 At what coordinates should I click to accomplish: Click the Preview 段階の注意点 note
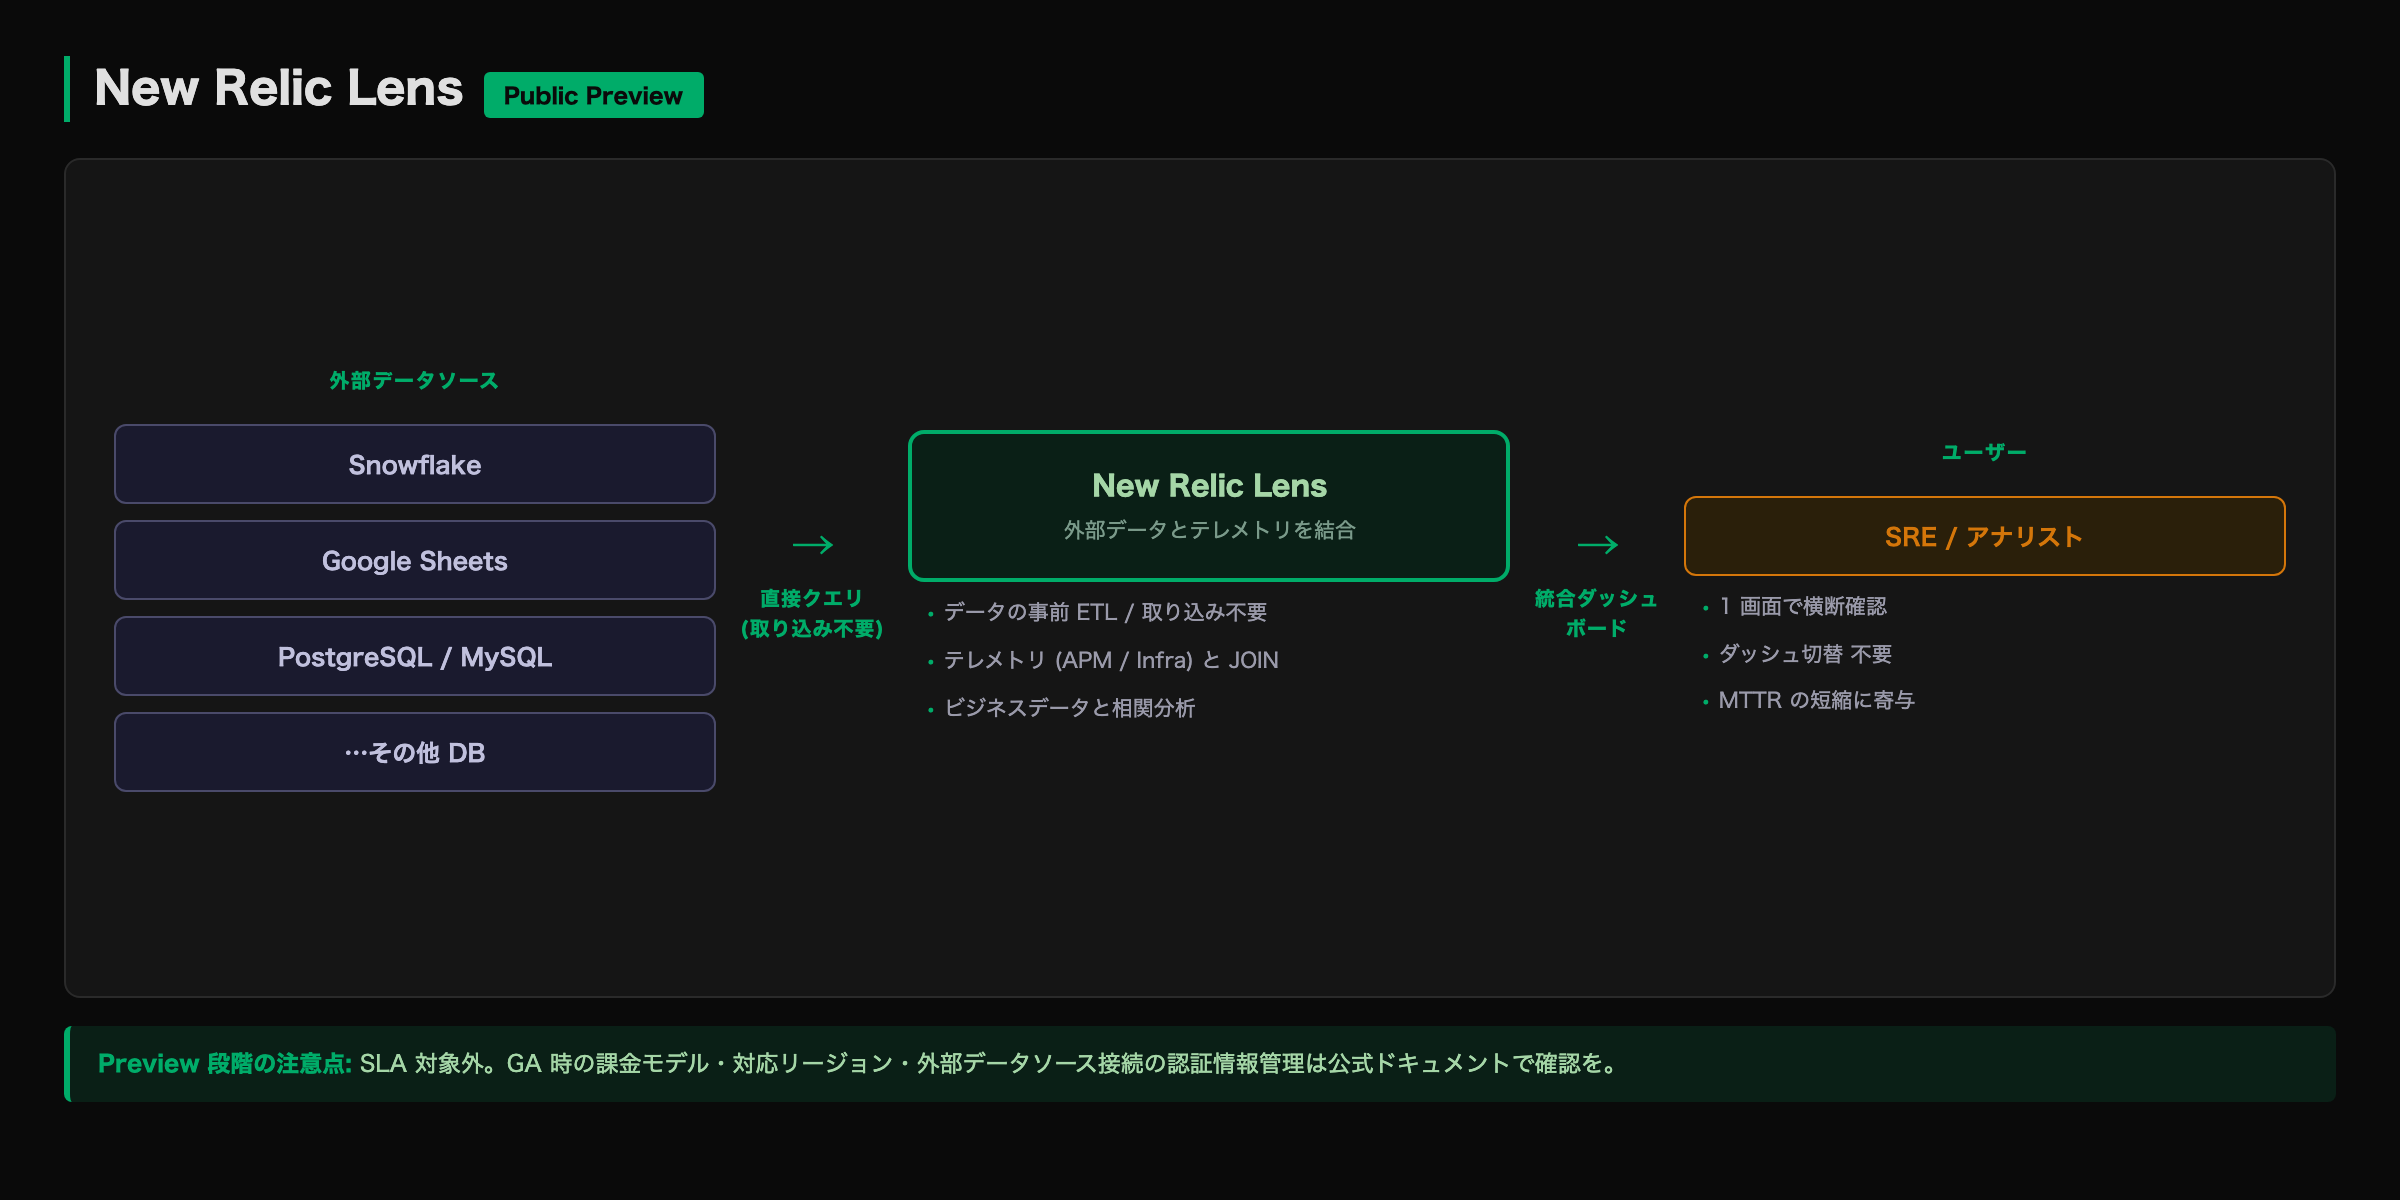pyautogui.click(x=1200, y=1064)
